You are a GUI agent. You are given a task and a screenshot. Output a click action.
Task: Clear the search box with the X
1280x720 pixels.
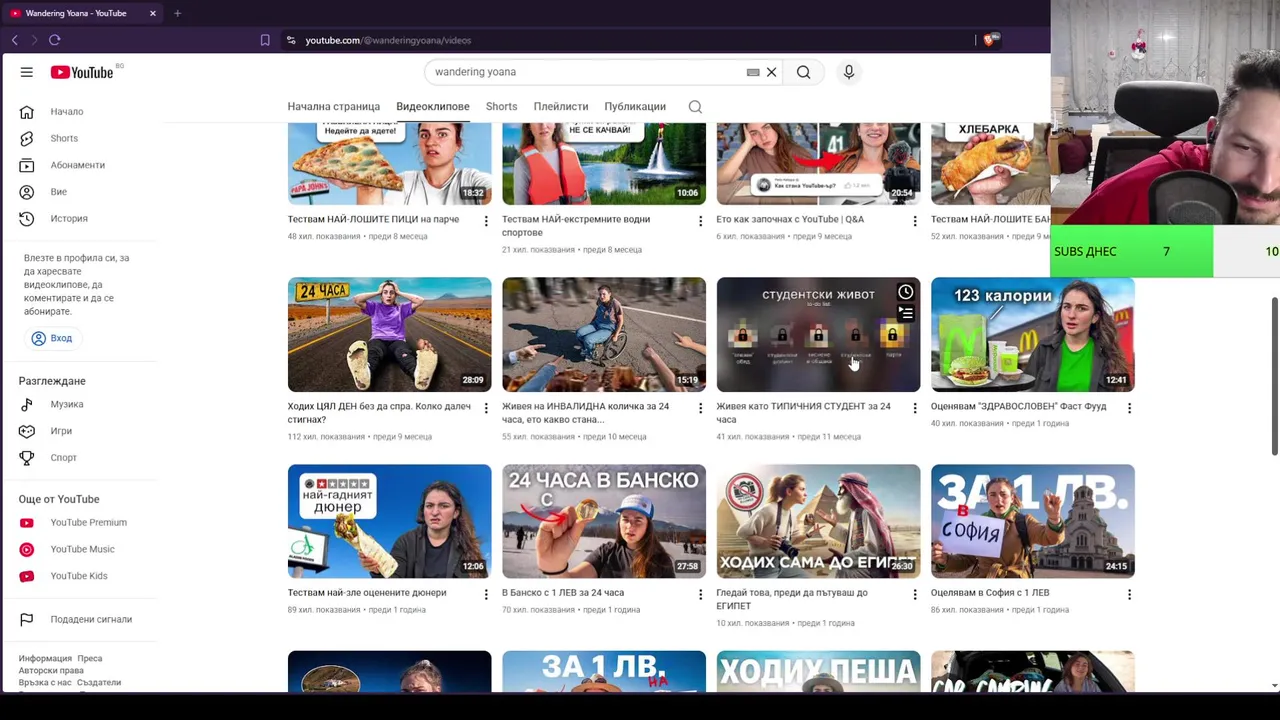point(771,72)
